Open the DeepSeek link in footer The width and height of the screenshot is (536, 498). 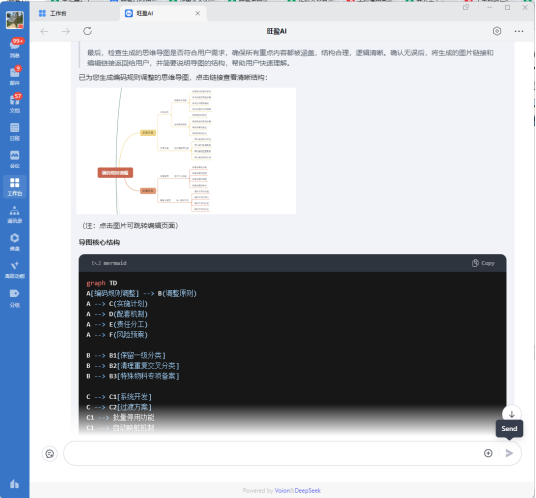point(308,490)
